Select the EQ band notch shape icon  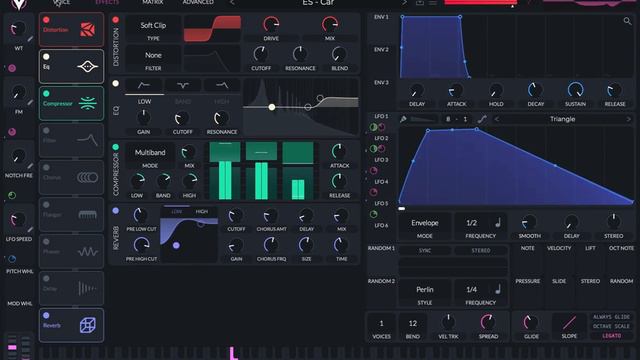182,85
